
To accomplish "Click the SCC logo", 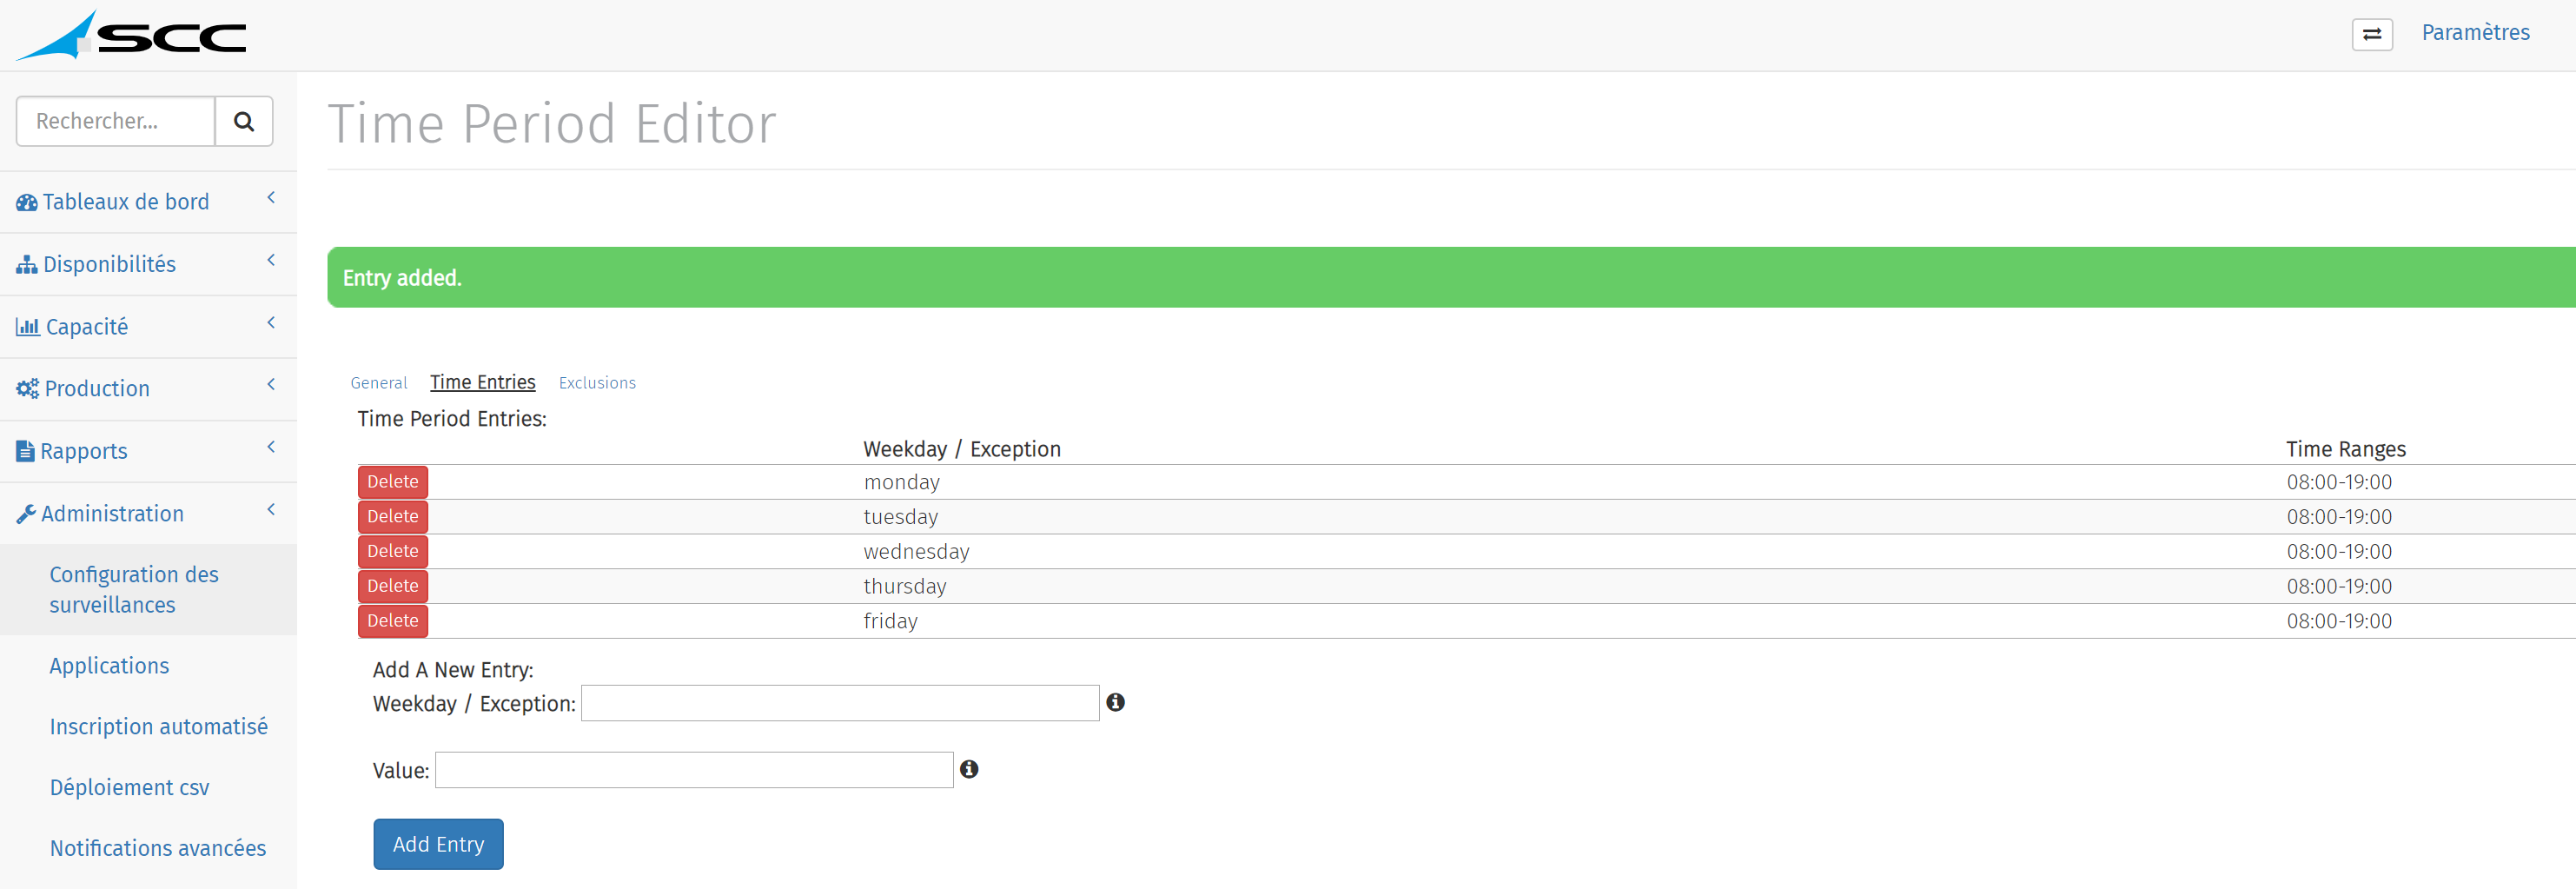I will 131,35.
